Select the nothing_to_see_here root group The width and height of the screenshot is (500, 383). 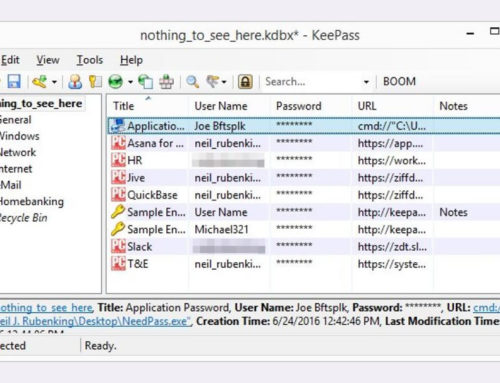[41, 104]
